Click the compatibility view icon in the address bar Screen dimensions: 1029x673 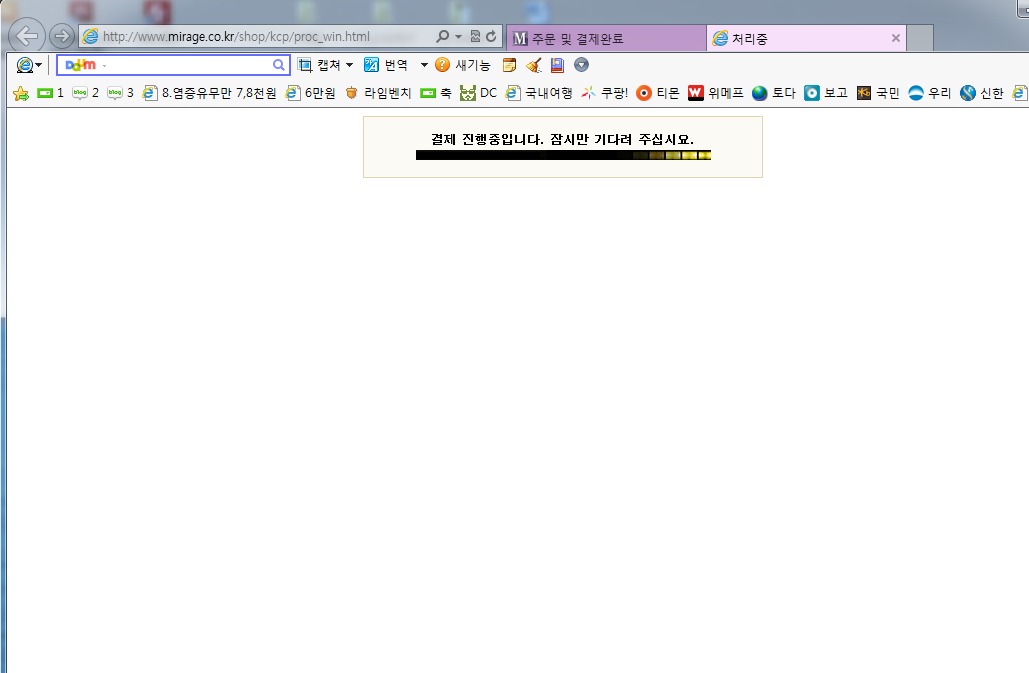475,37
